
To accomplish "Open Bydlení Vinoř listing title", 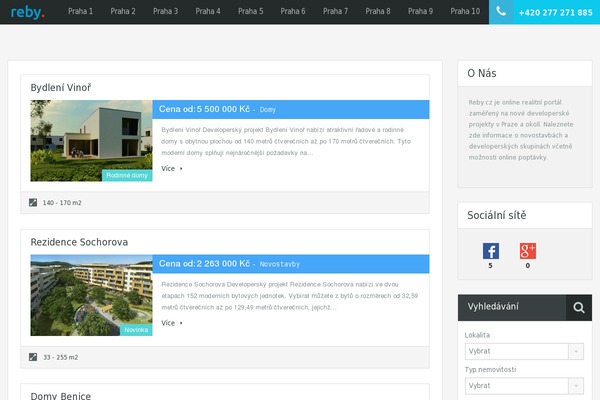I will [60, 88].
